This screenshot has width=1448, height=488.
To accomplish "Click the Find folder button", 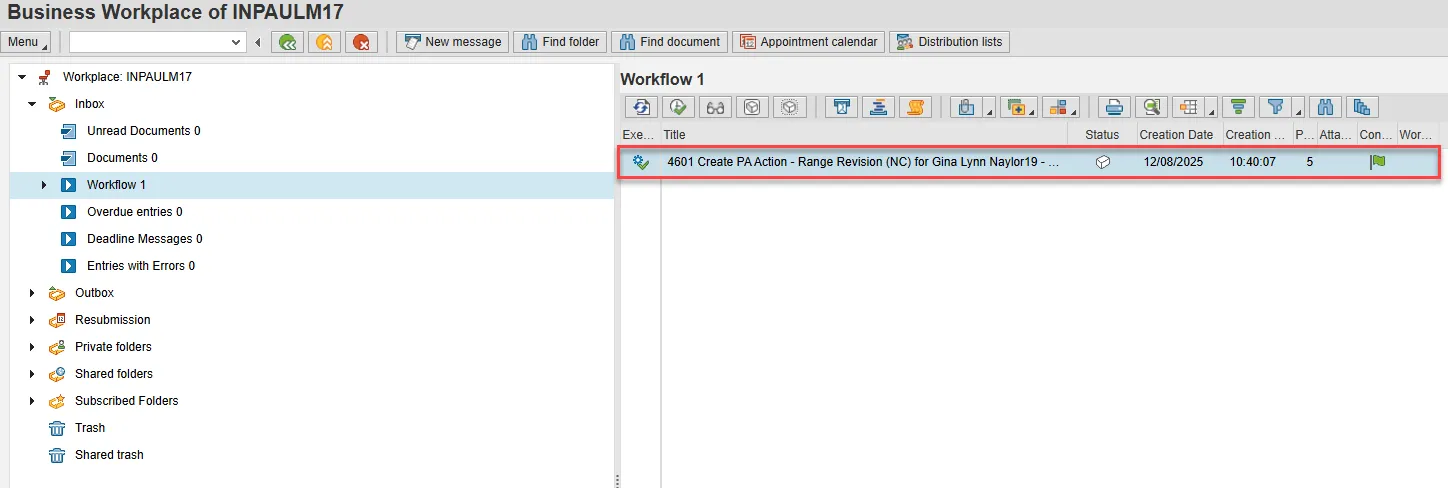I will click(x=559, y=42).
